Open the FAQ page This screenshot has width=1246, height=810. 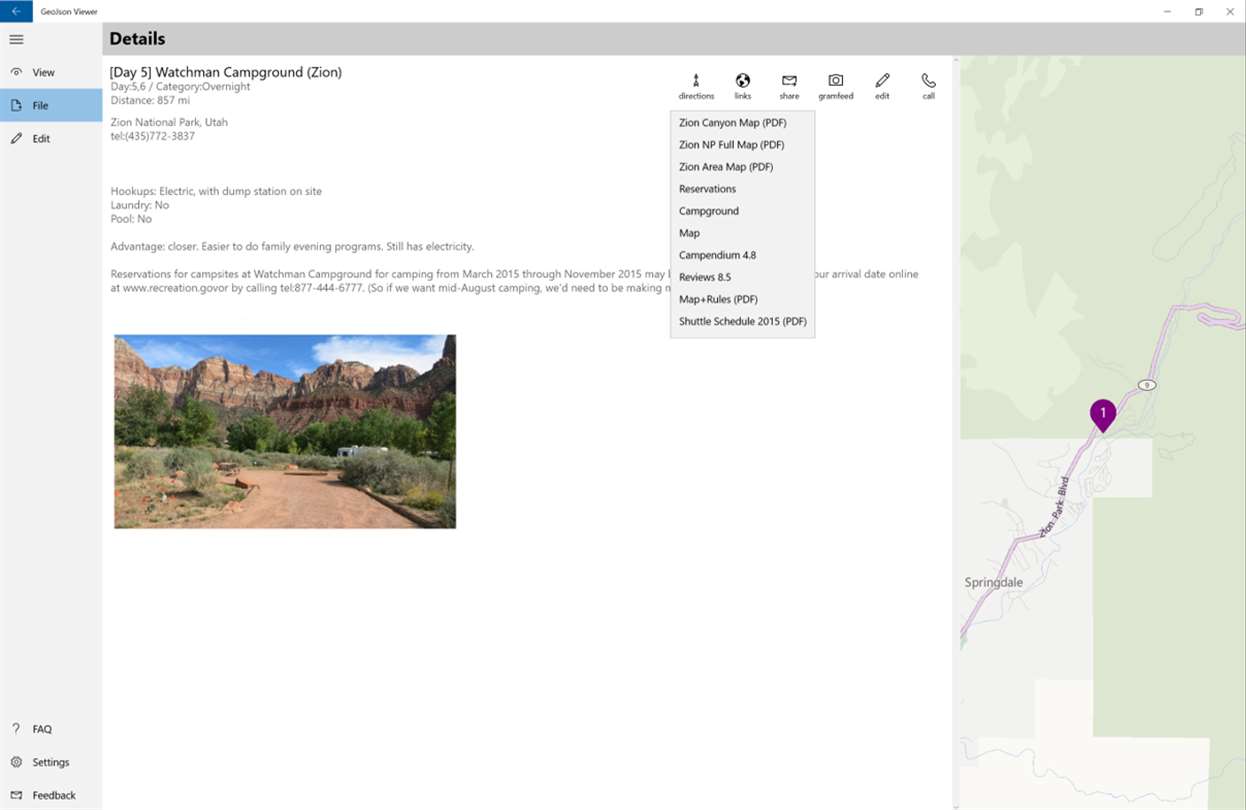[x=51, y=729]
